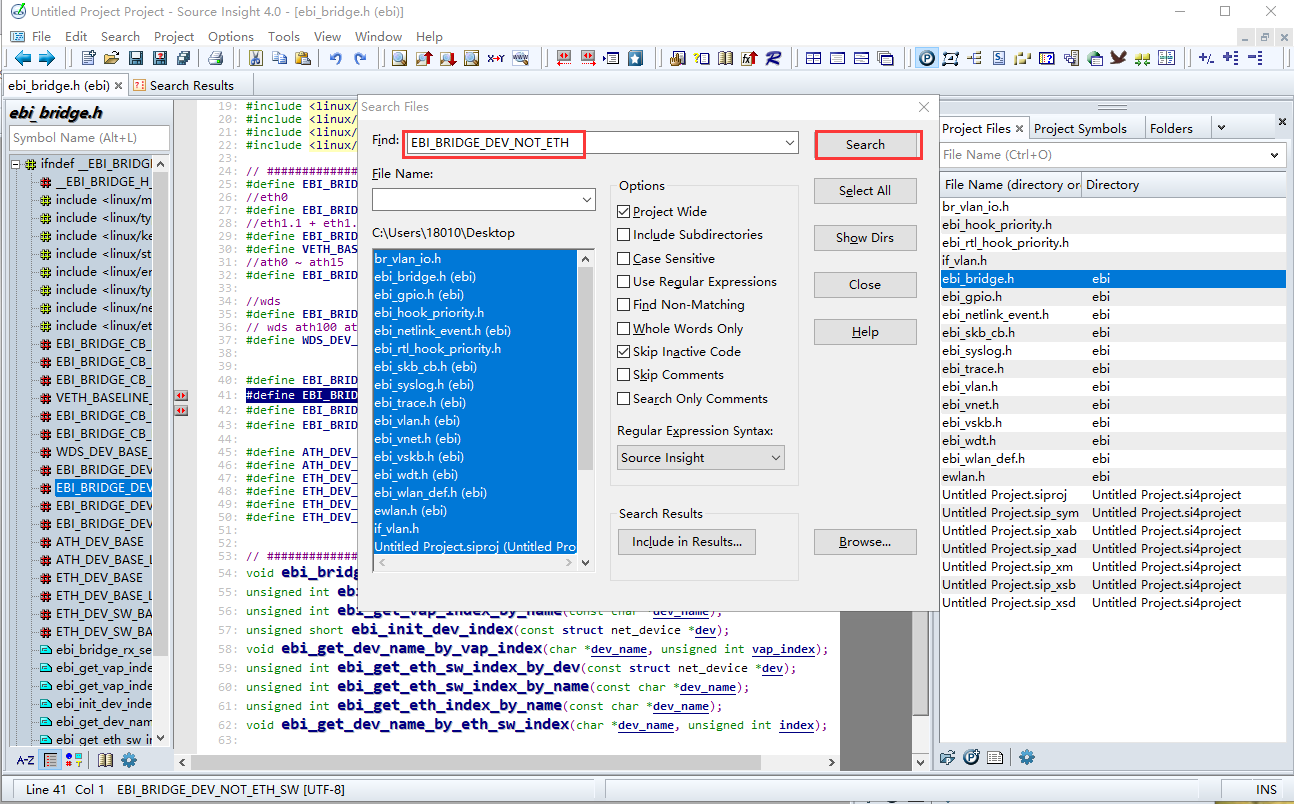Click the Include in Results button
The width and height of the screenshot is (1294, 804).
[x=687, y=542]
